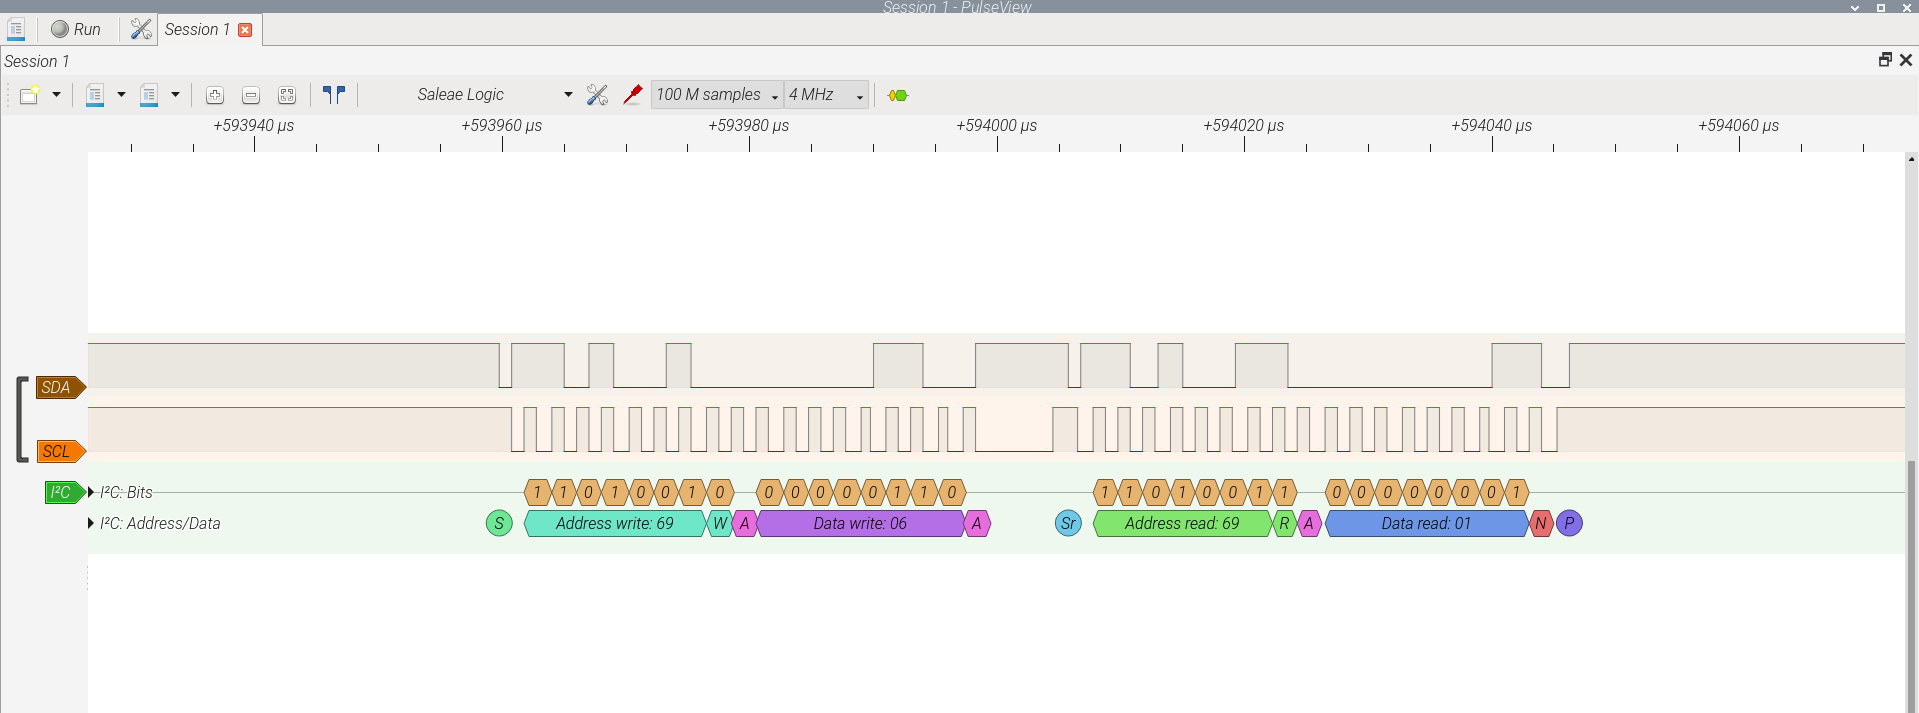The image size is (1919, 713).
Task: Click the Save file icon
Action: [149, 95]
